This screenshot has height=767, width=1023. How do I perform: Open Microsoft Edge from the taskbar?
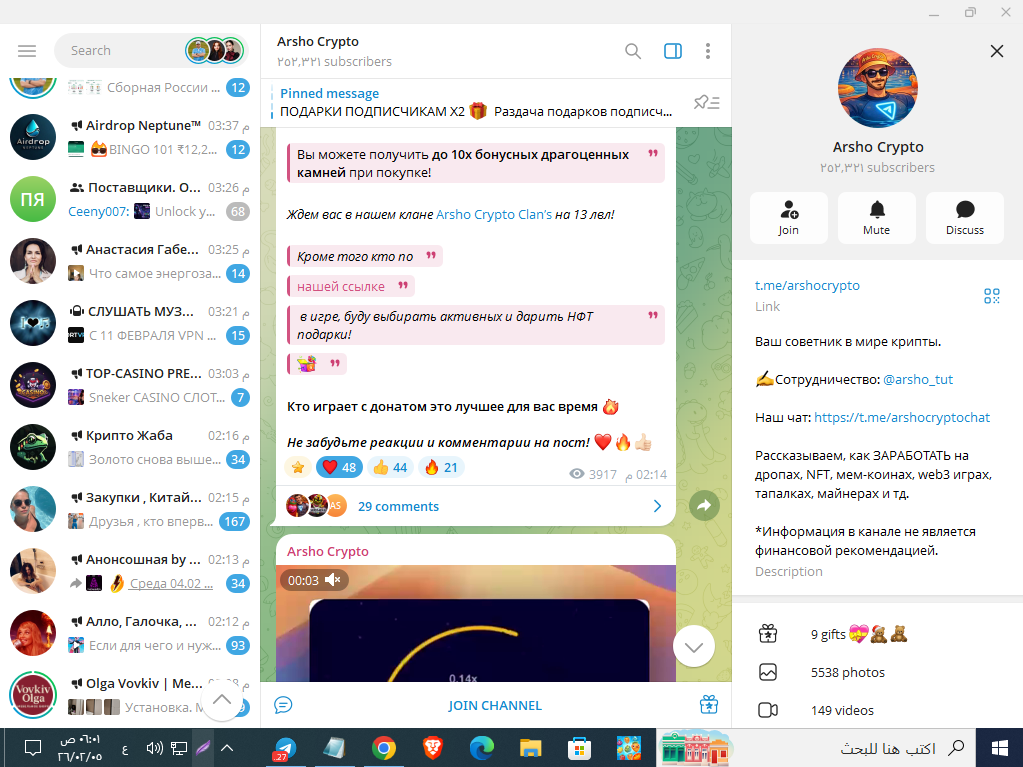[x=481, y=748]
